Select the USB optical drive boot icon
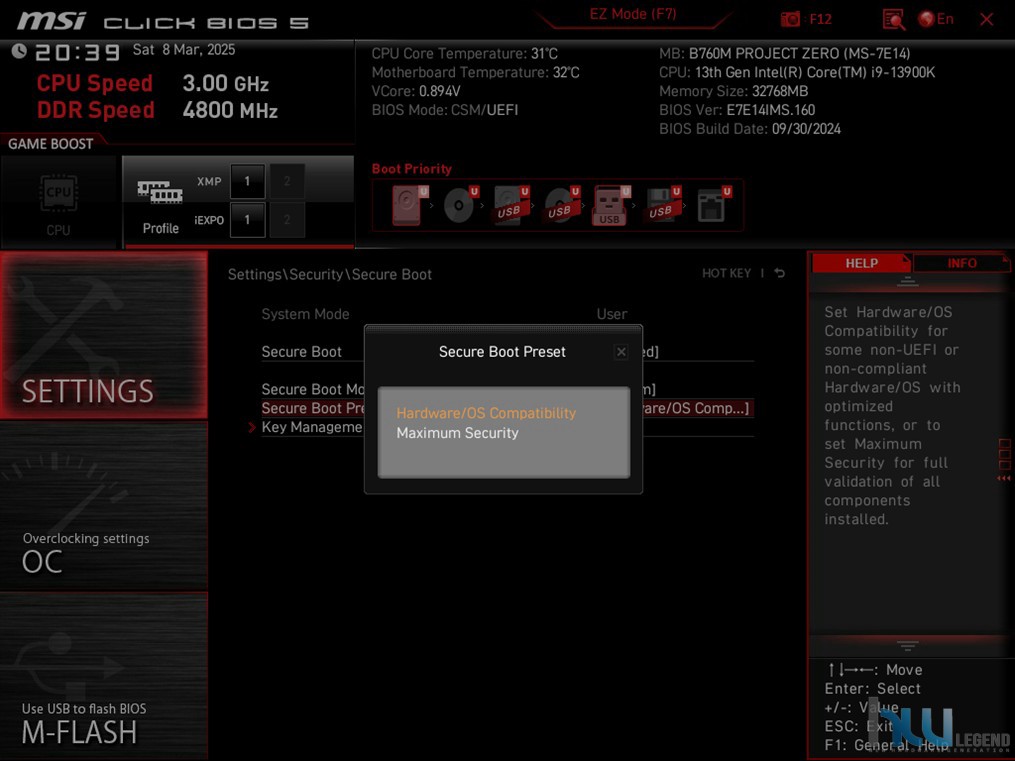 (561, 205)
